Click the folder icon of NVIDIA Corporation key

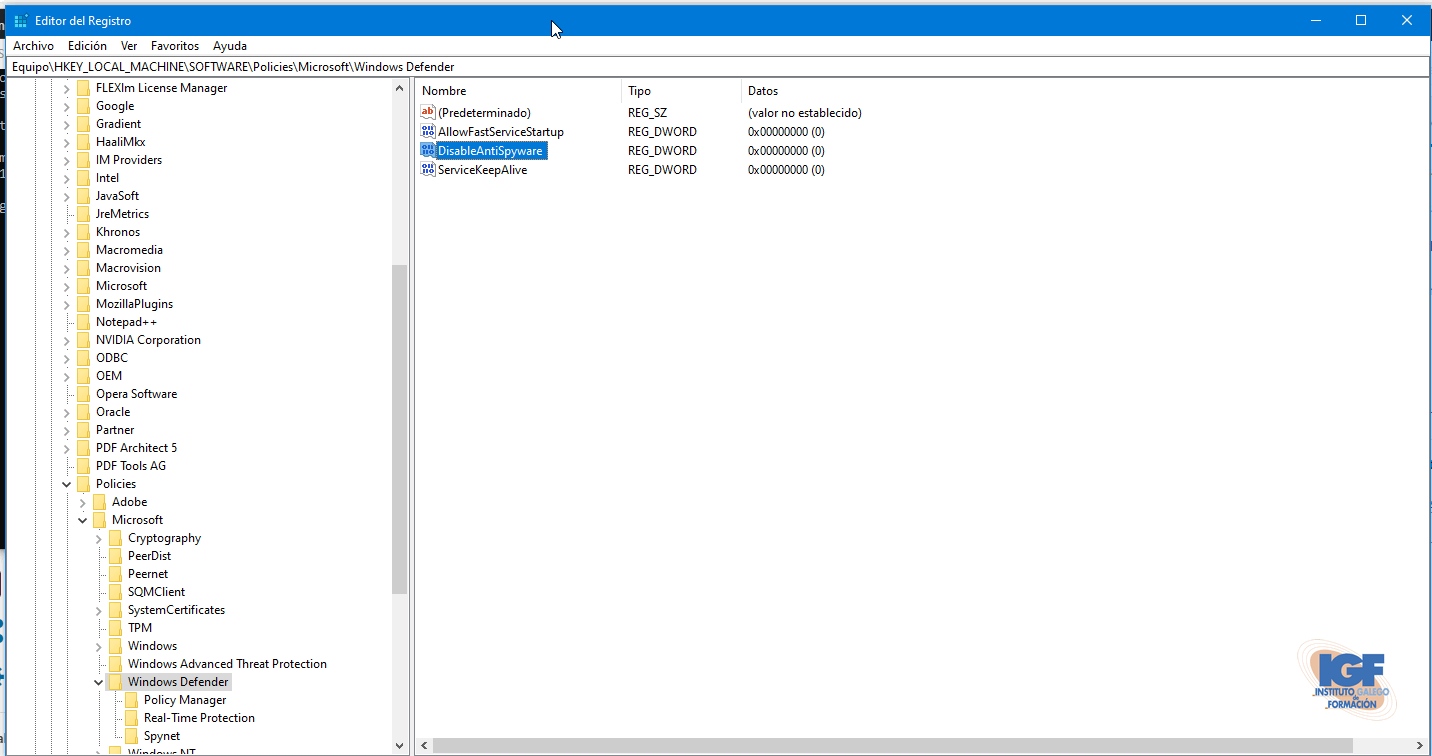click(83, 340)
